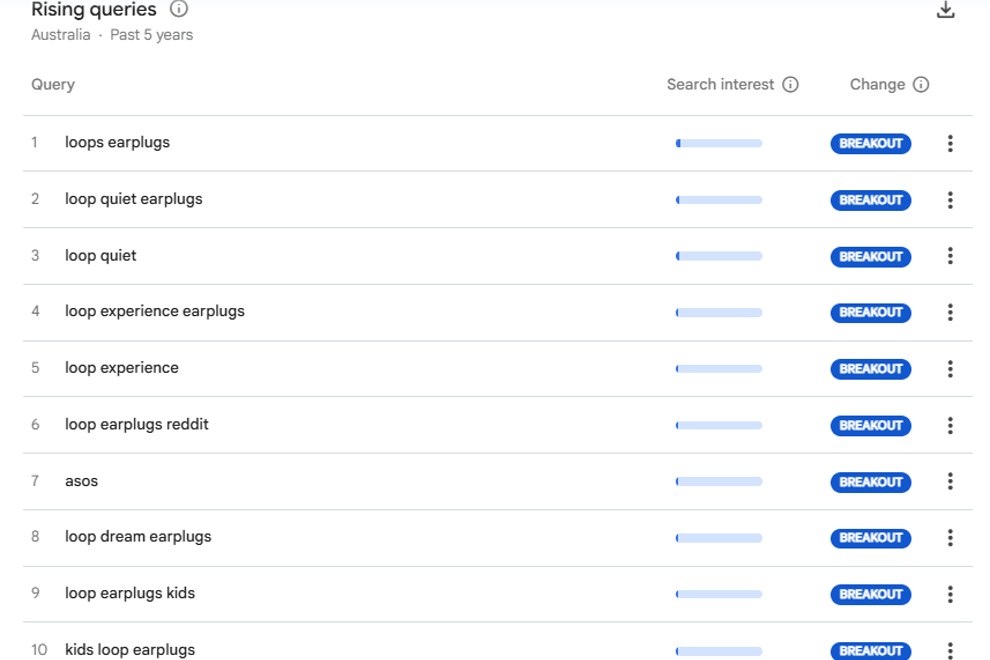Screen dimensions: 990x660
Task: Click the Past 5 years label
Action: (x=152, y=35)
